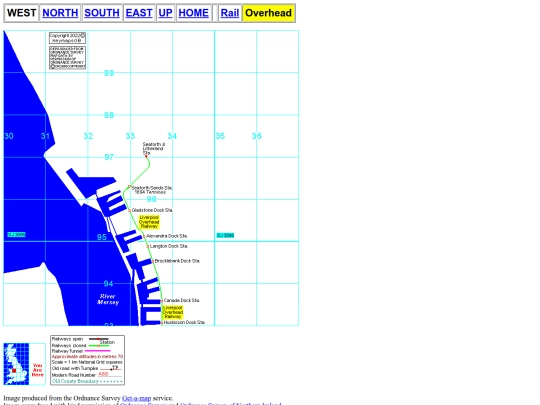540x405 pixels.
Task: Open the Get-a-map service link
Action: [136, 398]
